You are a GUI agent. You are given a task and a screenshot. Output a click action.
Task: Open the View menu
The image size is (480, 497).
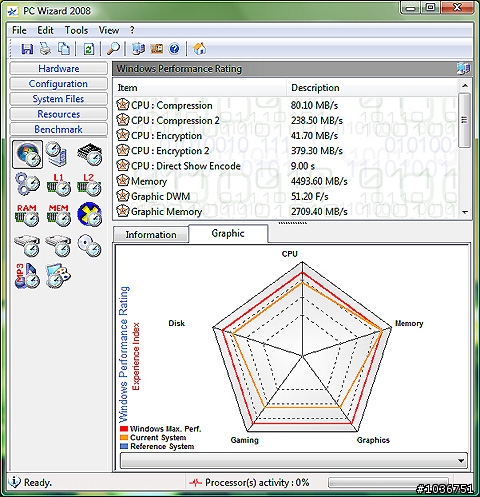(x=109, y=30)
